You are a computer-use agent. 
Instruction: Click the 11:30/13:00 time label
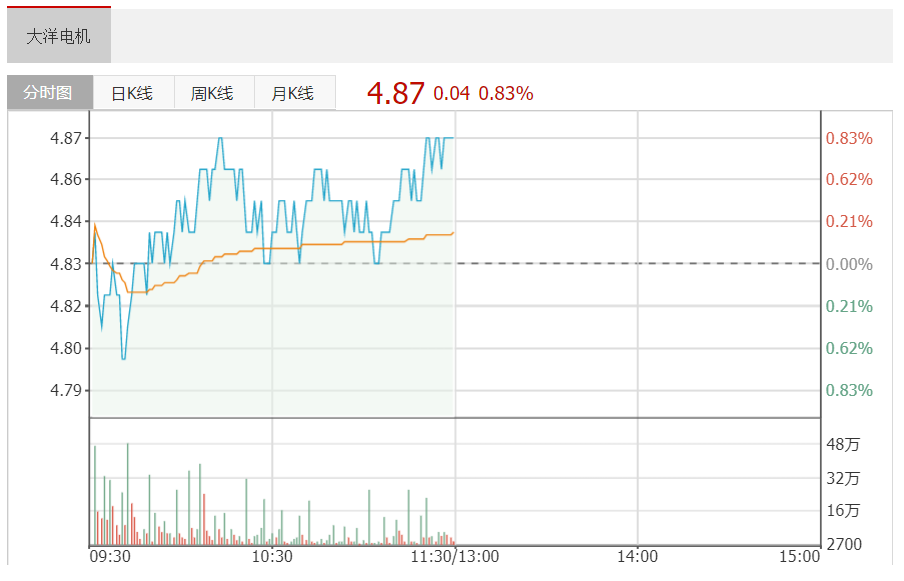click(455, 557)
